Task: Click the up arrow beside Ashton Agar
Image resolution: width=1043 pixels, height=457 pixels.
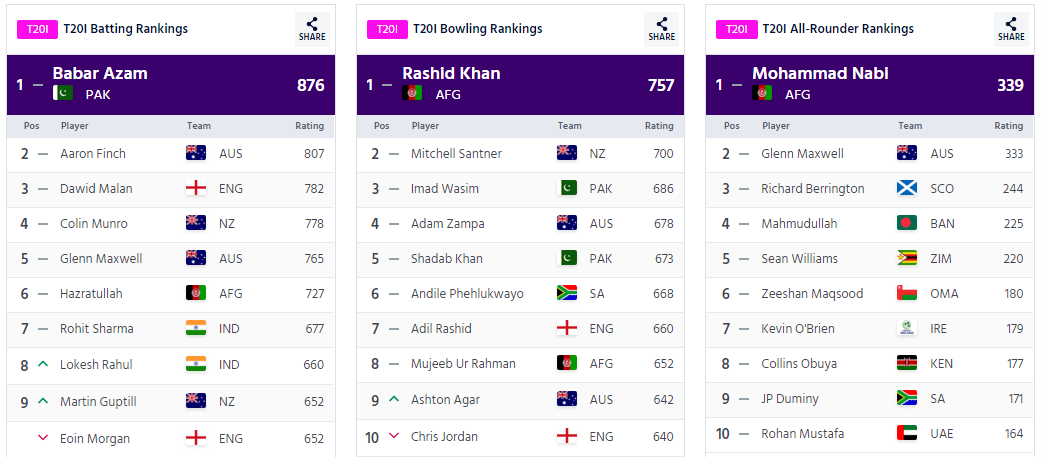Action: point(393,400)
